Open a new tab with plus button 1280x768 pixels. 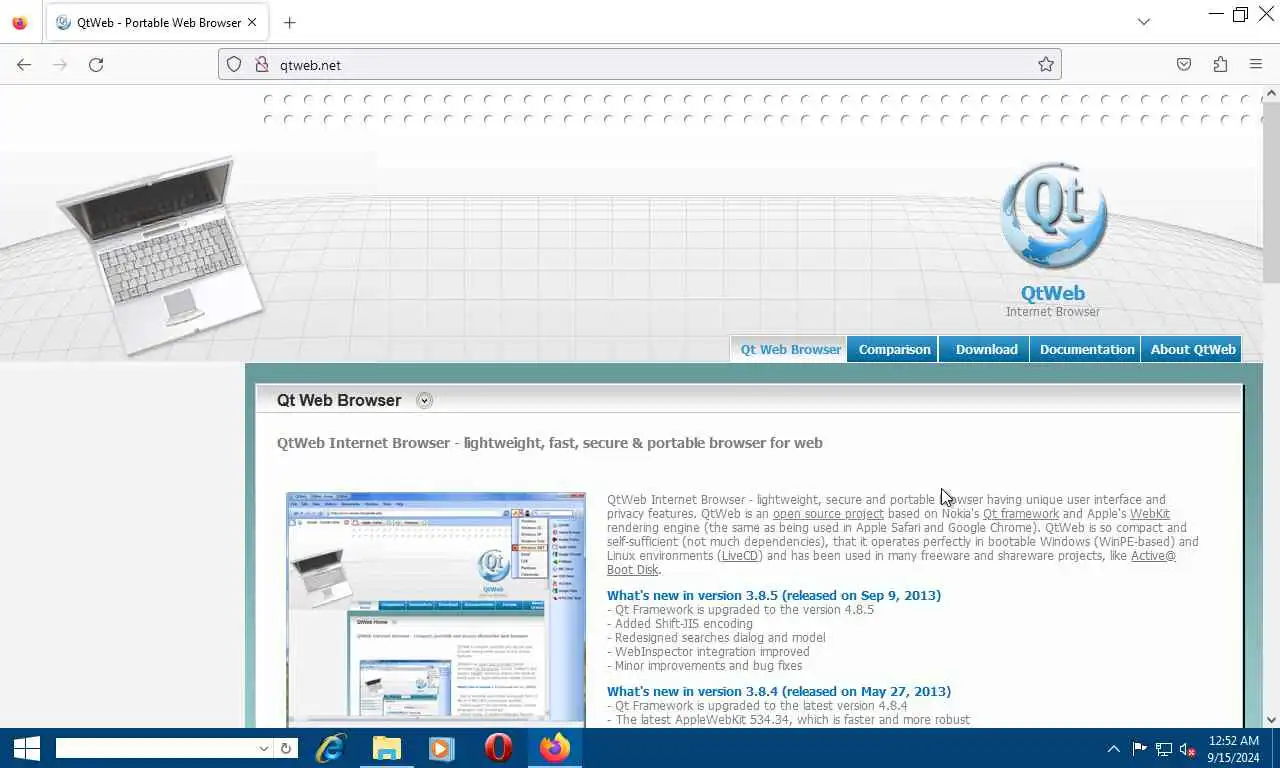(x=289, y=22)
